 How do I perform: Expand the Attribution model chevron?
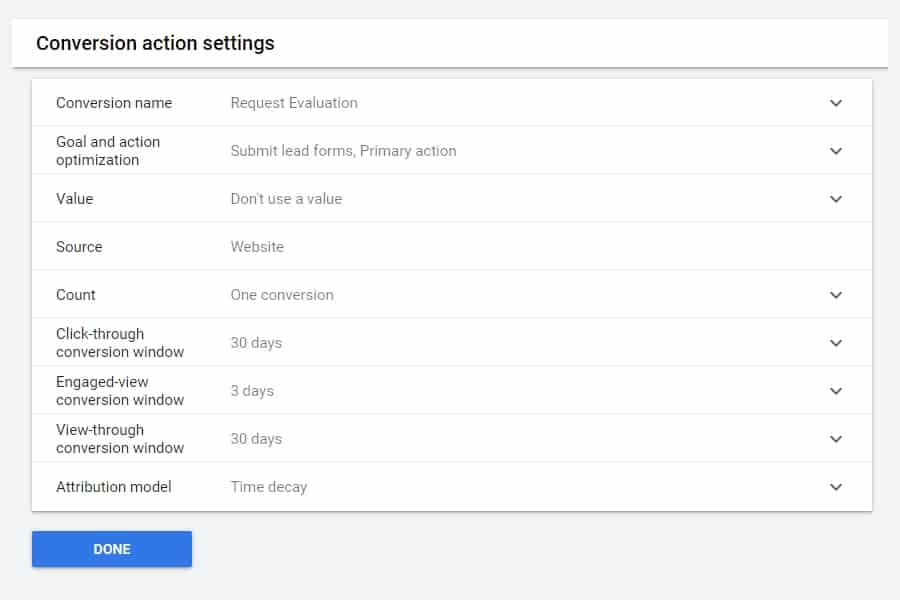[836, 487]
